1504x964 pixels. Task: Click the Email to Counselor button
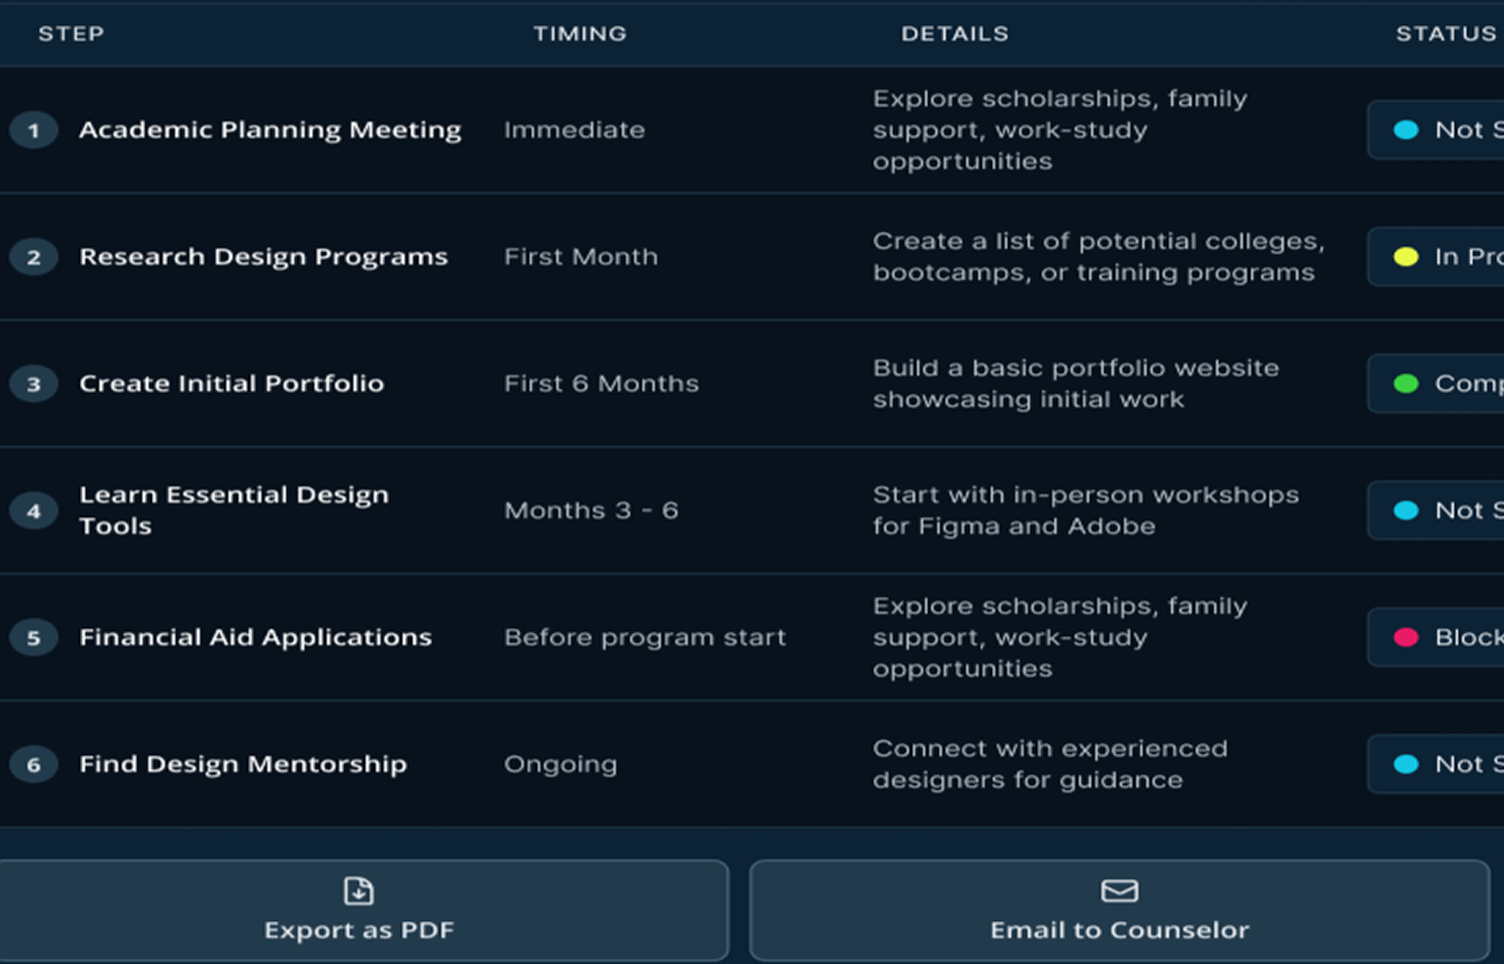(x=1119, y=911)
